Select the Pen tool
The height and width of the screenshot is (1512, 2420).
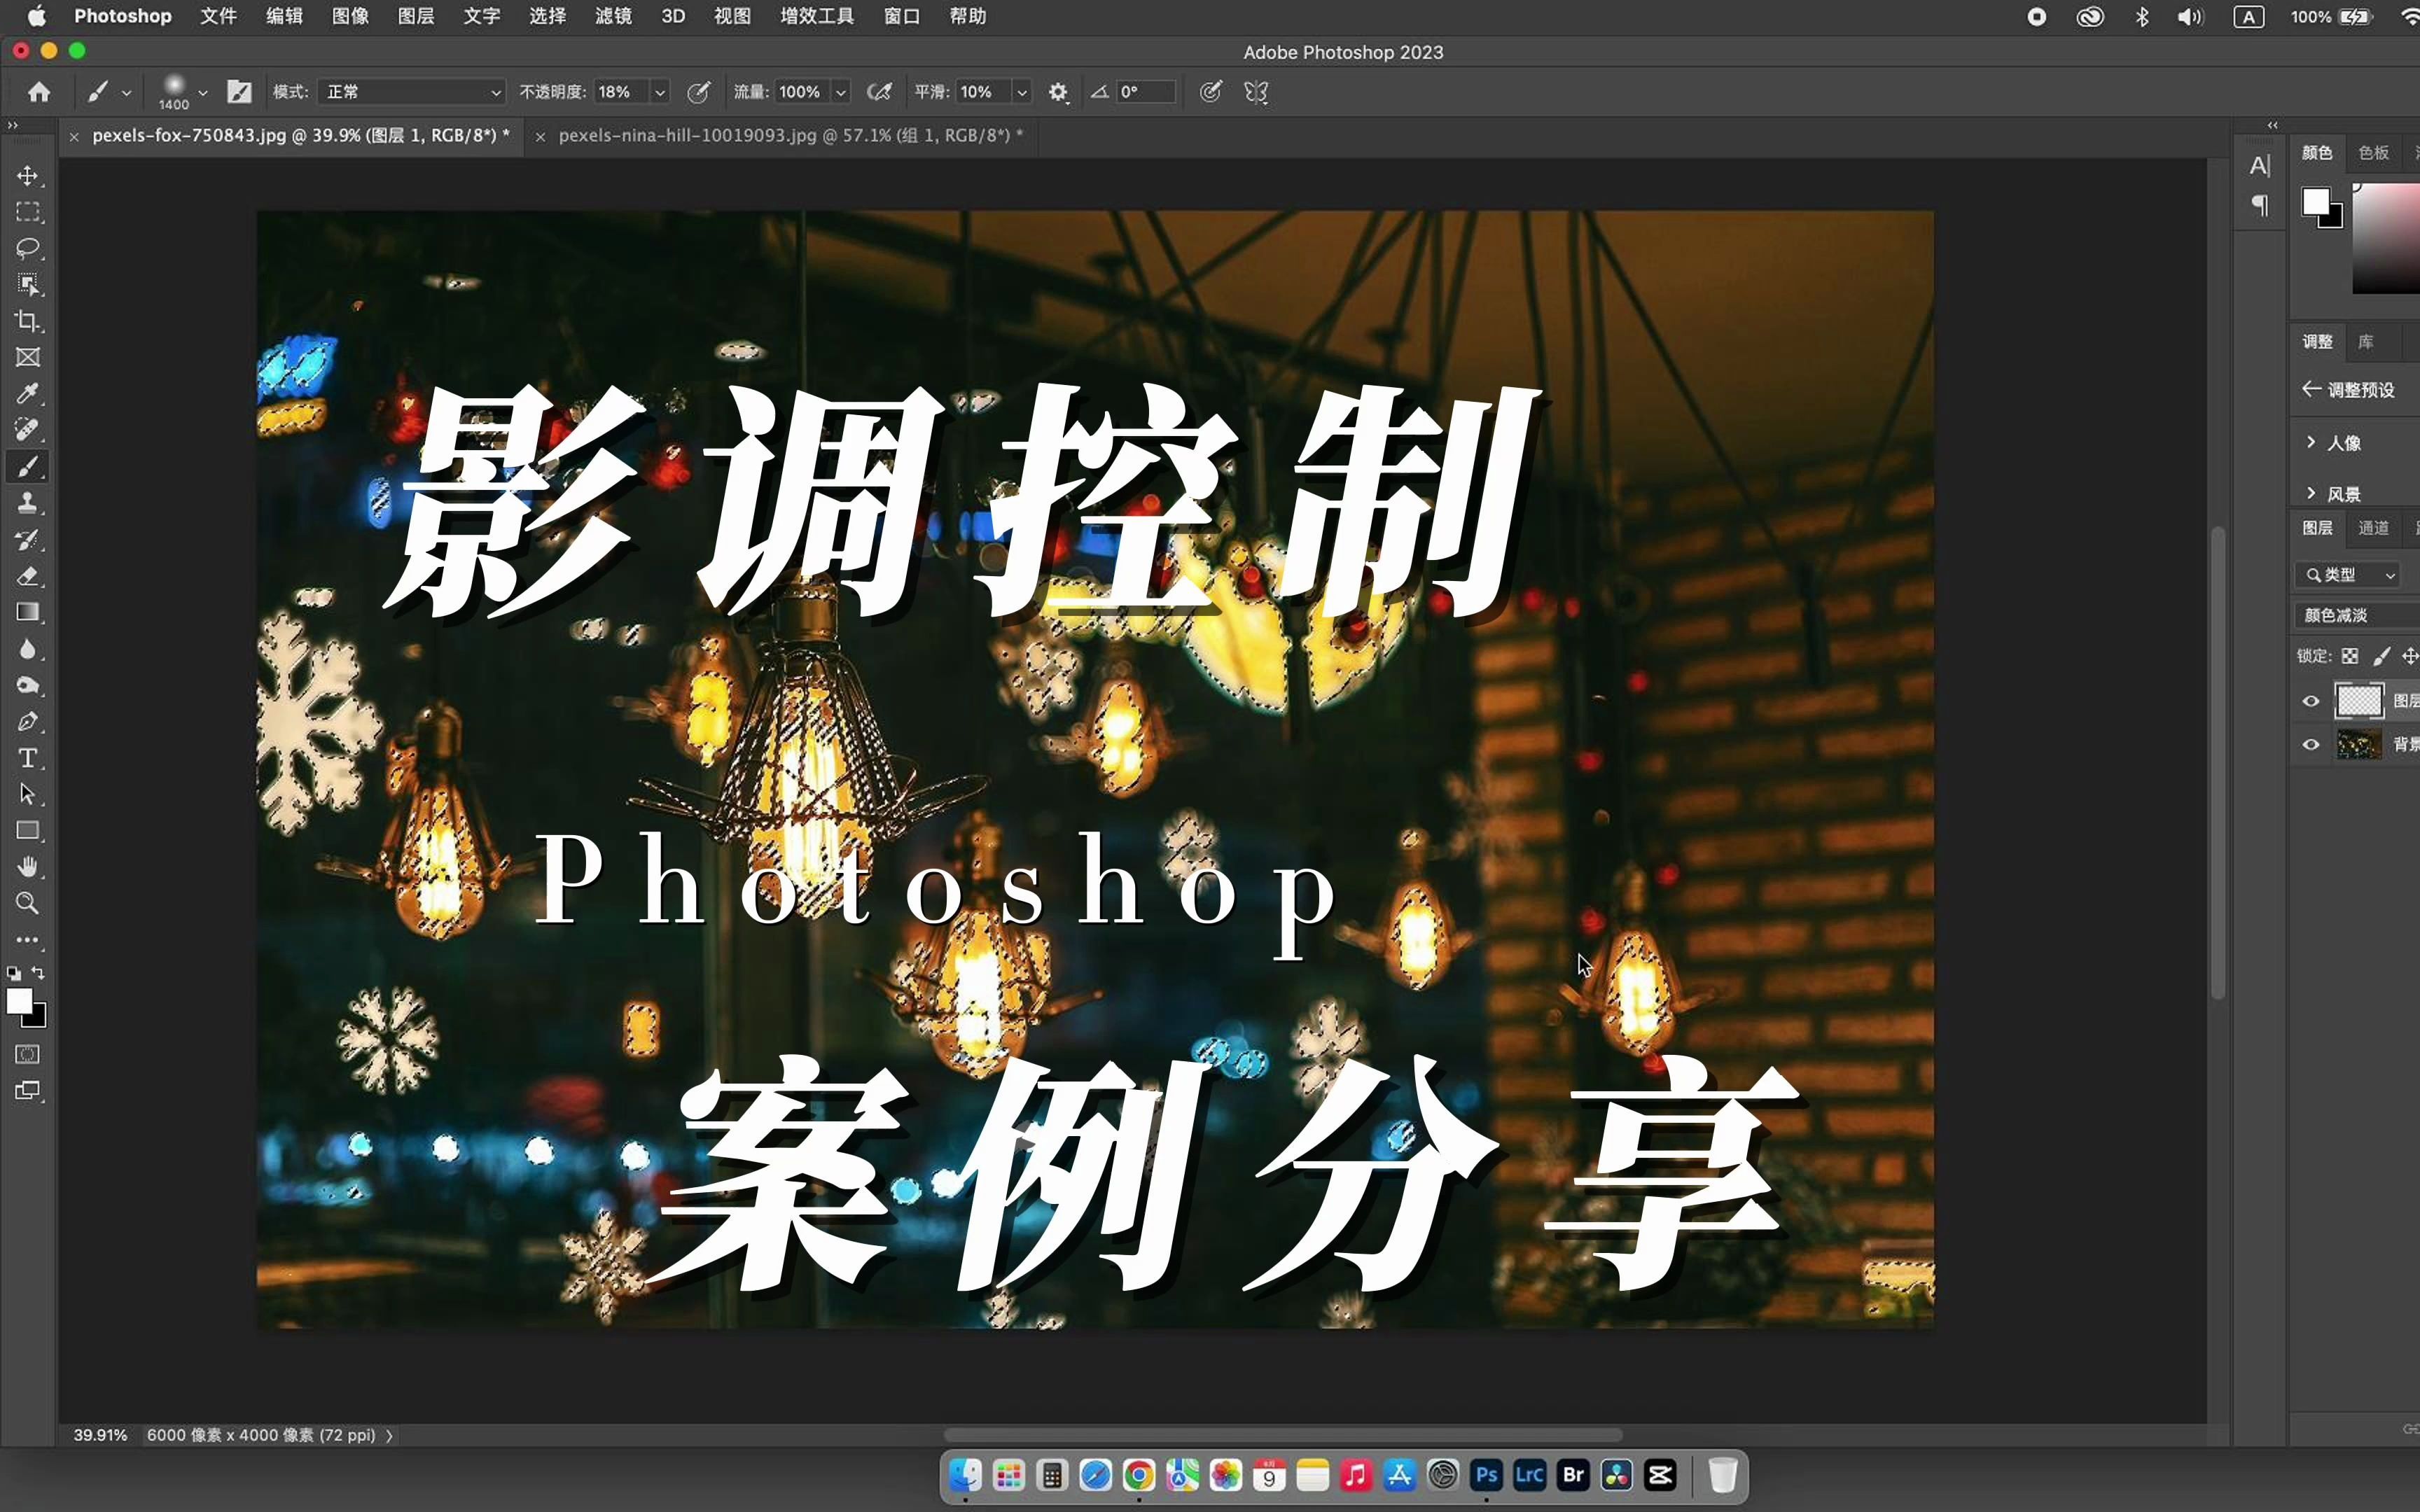tap(27, 722)
